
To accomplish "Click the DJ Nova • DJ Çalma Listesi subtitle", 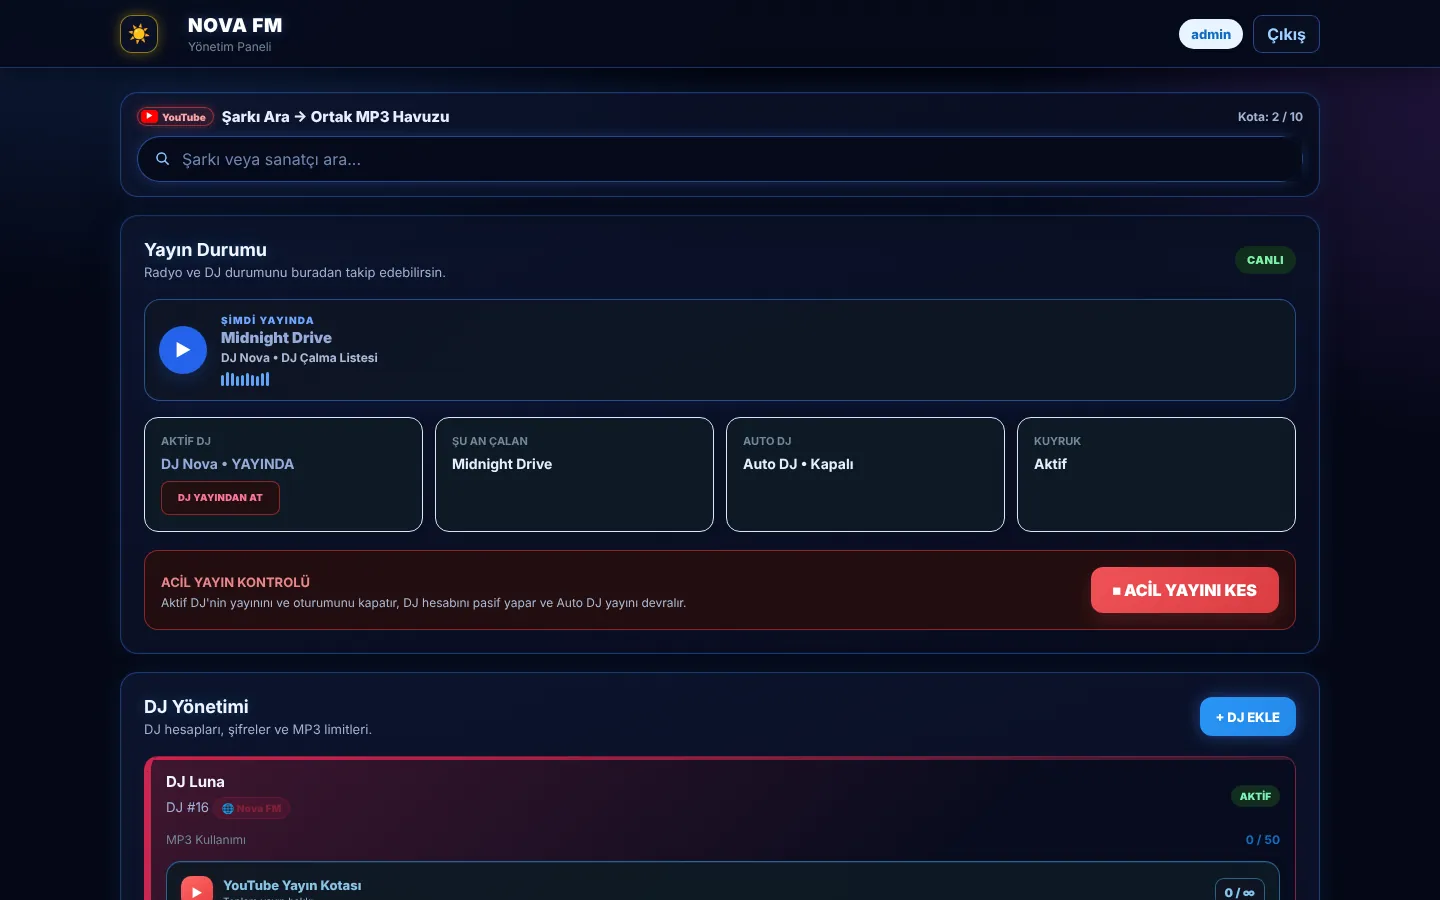I will pos(299,358).
